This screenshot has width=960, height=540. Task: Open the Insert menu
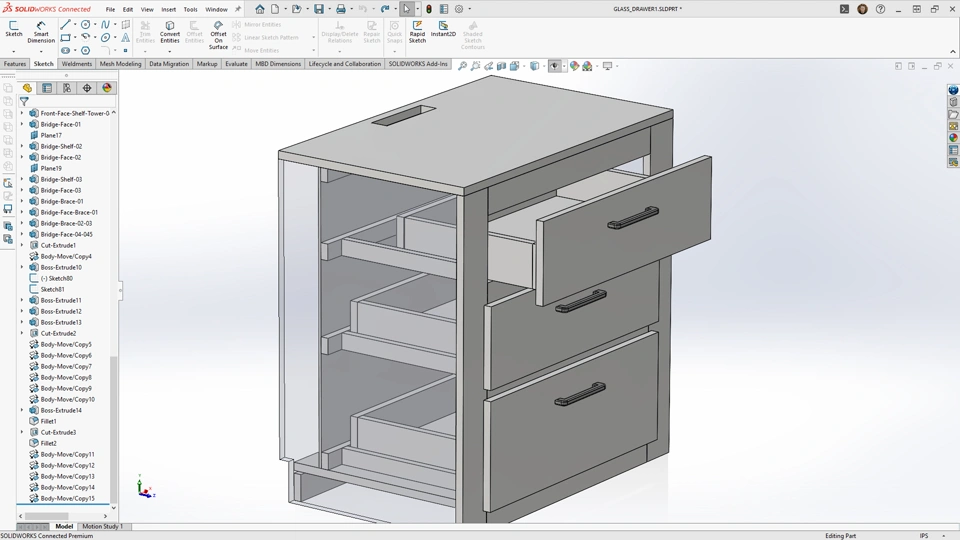(168, 9)
